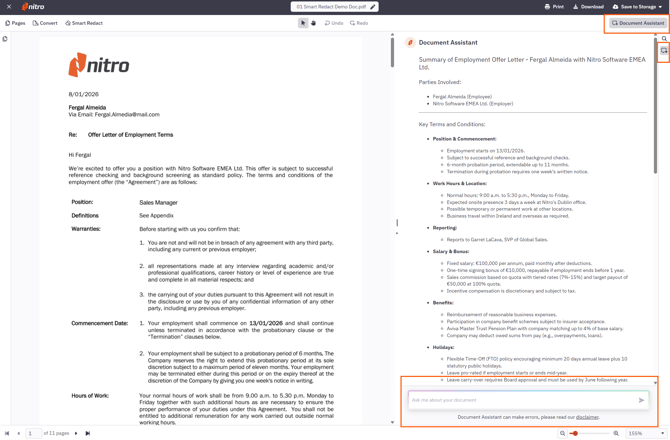Focus the Ask me about your document field
This screenshot has width=670, height=440.
tap(522, 400)
